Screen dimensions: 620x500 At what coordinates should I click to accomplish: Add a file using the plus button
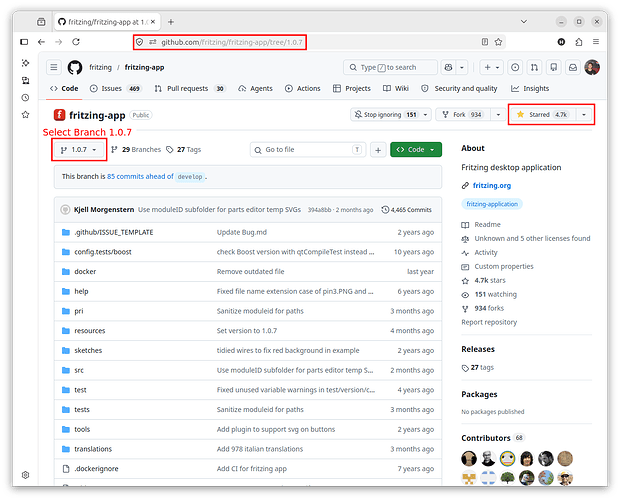(x=378, y=150)
